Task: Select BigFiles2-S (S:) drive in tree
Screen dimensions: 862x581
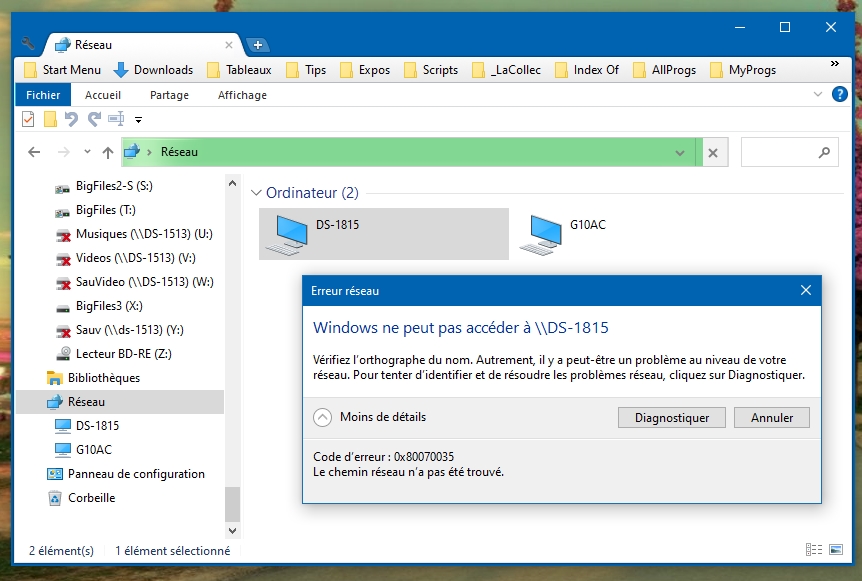Action: [114, 186]
